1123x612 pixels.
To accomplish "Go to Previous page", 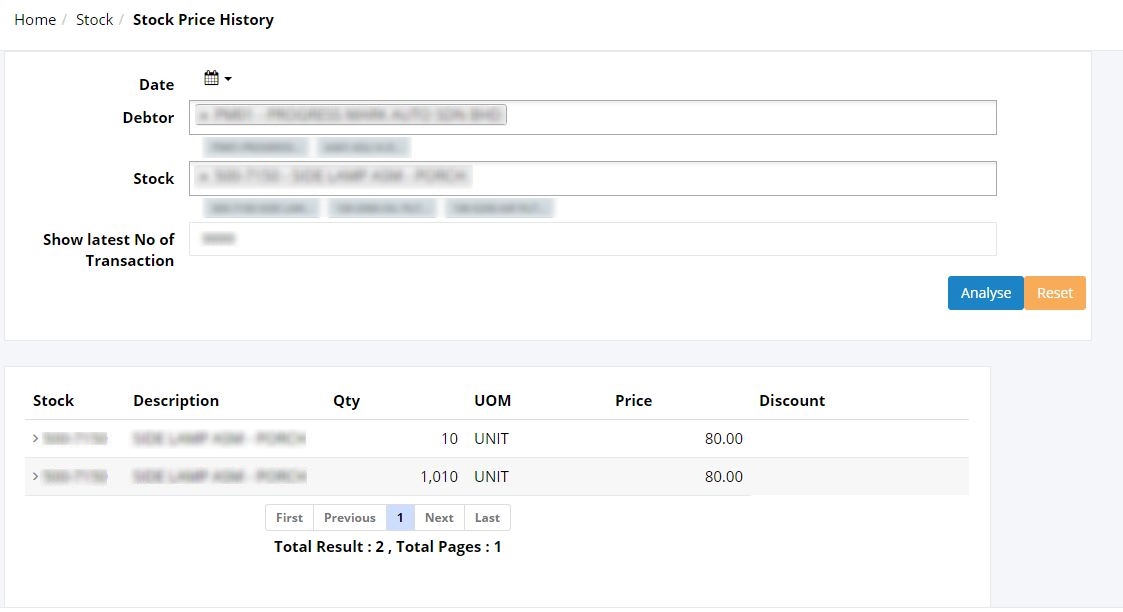I will [350, 518].
